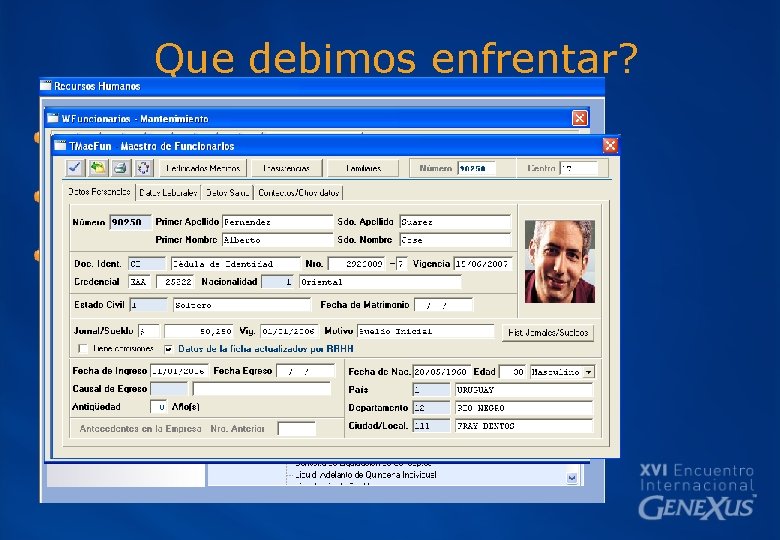Click the Sdo. Apellido field 'Suarez'
Image resolution: width=780 pixels, height=540 pixels.
(455, 222)
